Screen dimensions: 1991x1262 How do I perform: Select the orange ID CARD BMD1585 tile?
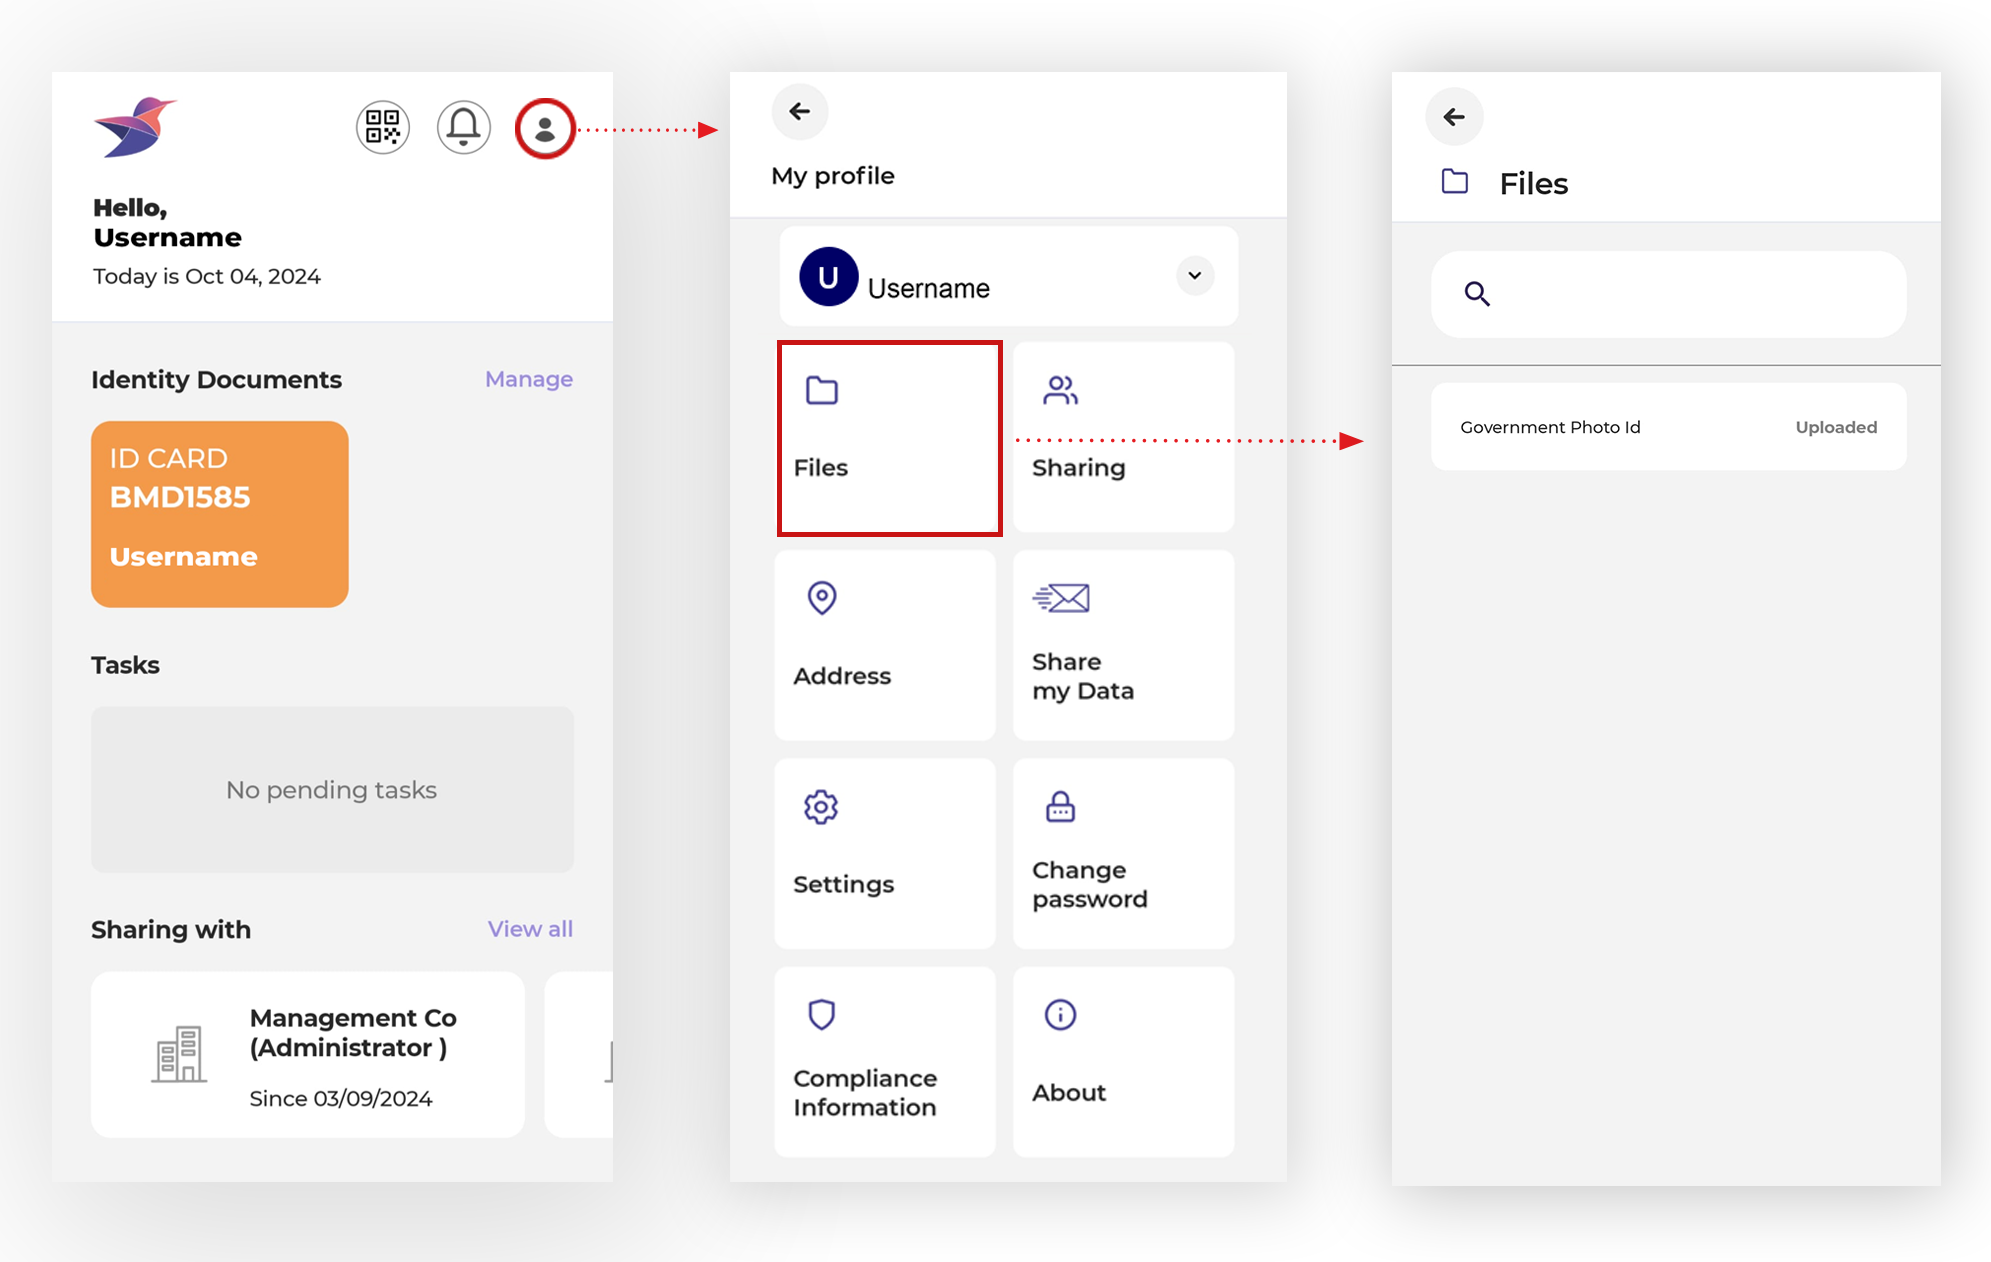pos(219,514)
